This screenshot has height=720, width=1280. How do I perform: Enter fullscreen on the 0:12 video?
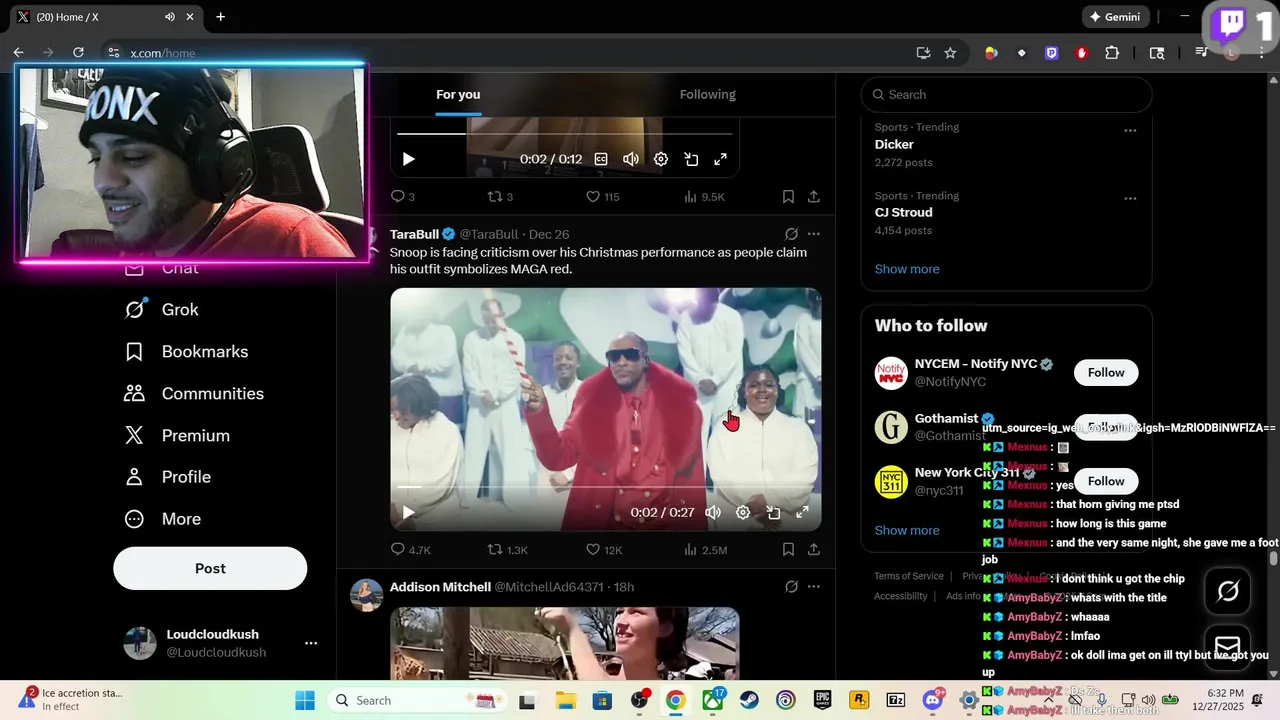click(720, 159)
